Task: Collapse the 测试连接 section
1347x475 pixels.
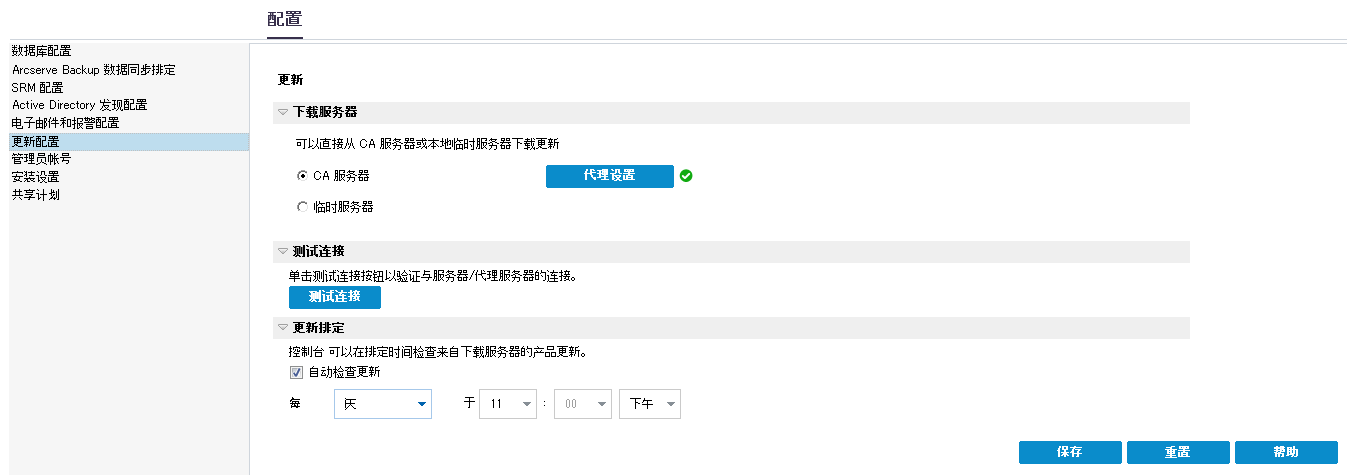Action: click(x=283, y=251)
